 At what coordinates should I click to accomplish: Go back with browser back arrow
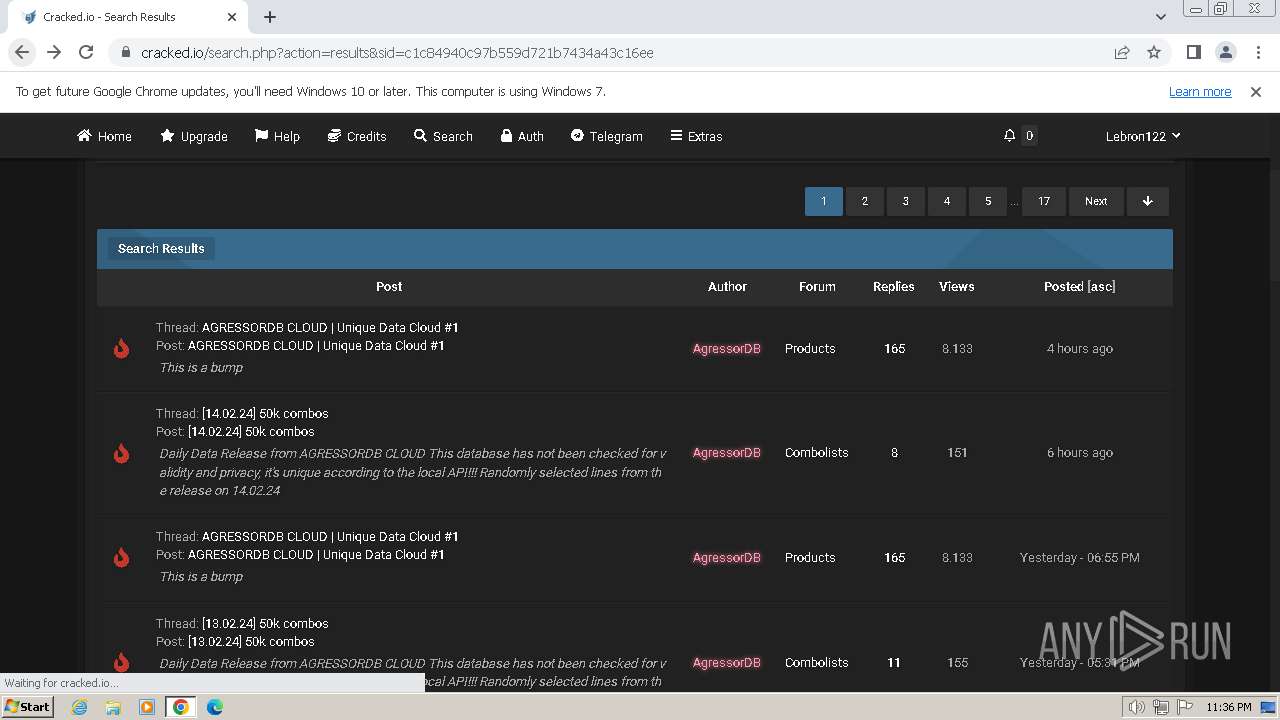[x=22, y=52]
